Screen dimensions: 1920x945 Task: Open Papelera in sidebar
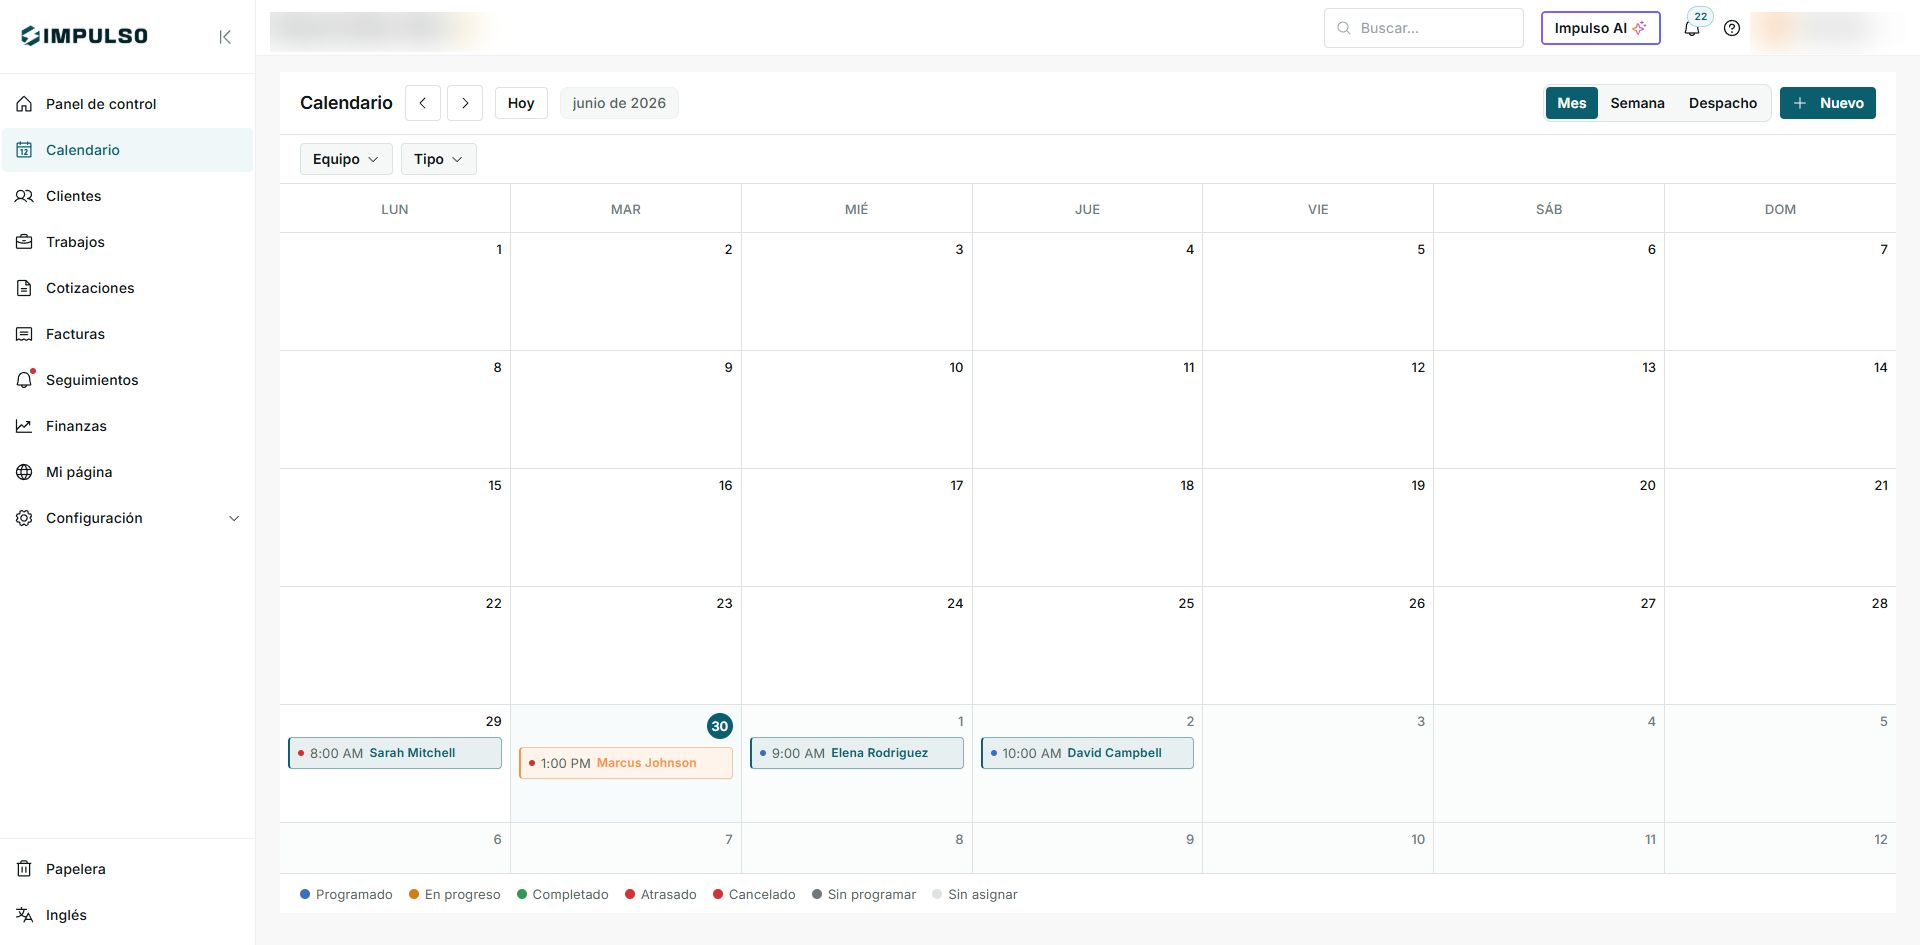[127, 869]
